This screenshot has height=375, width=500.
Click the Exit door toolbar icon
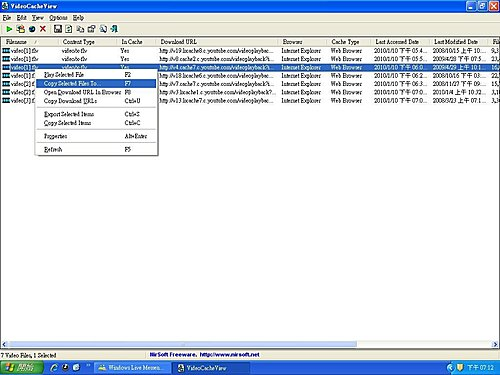tap(114, 29)
